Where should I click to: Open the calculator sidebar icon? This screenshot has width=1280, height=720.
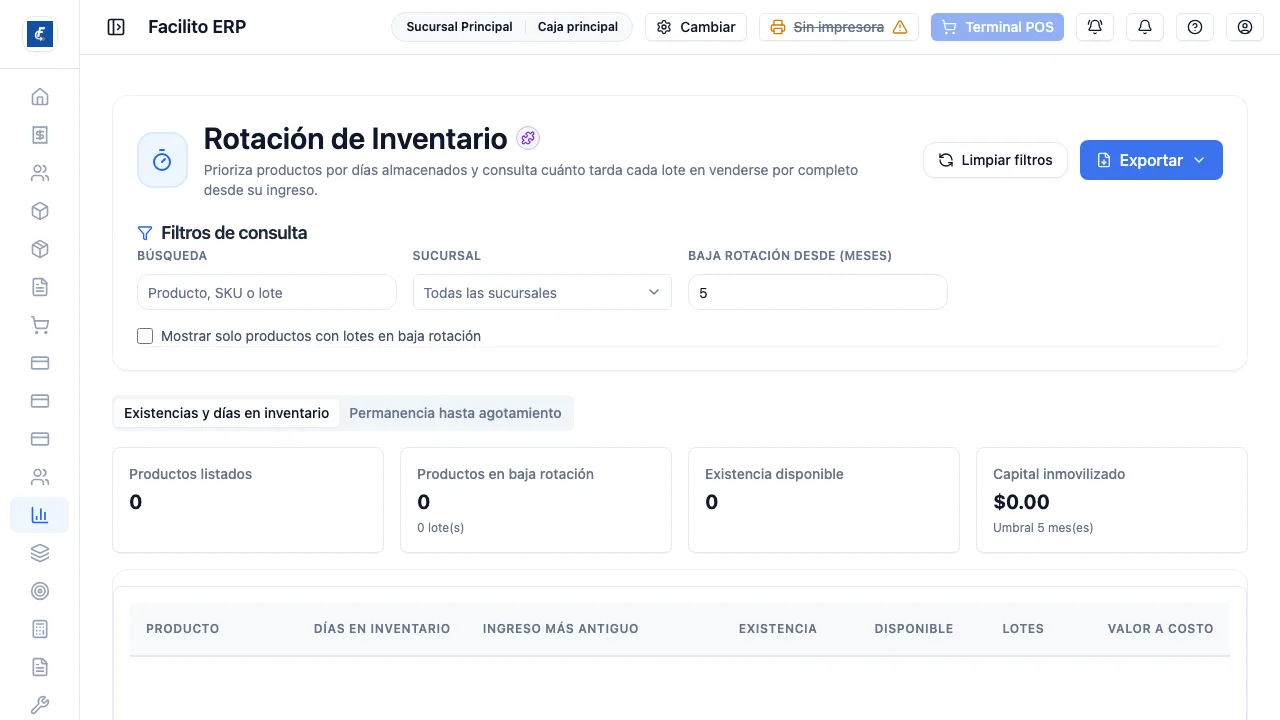[40, 629]
